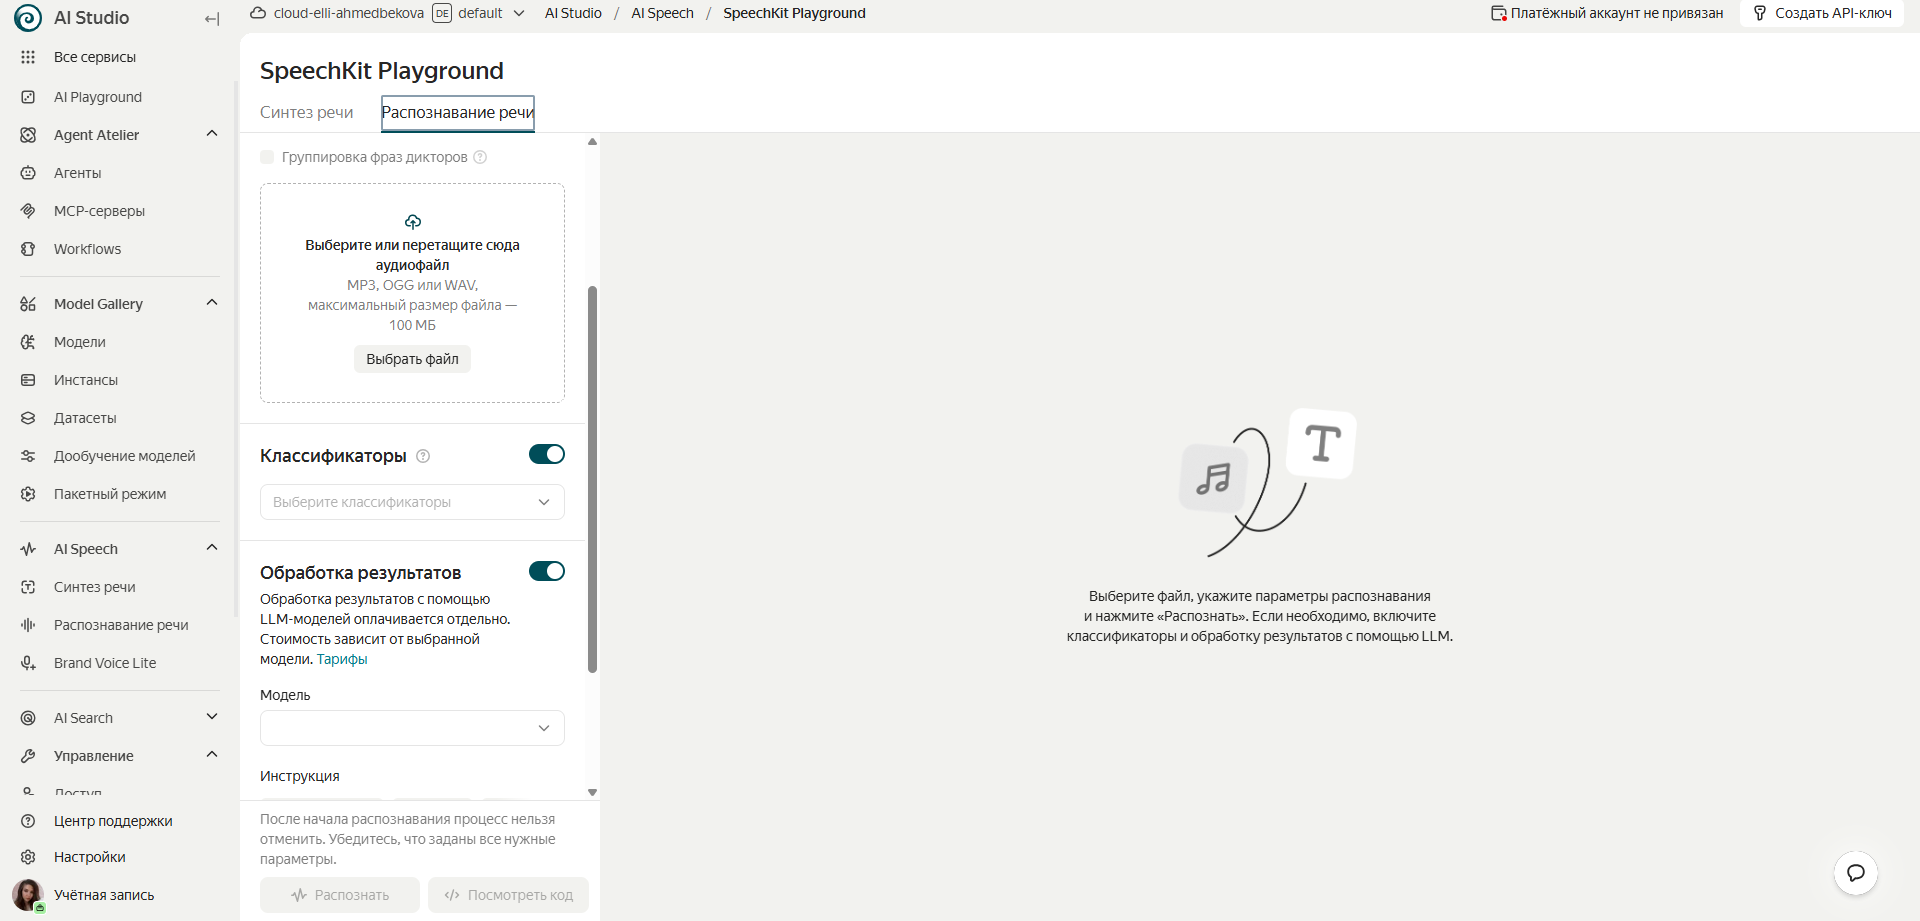Click the AI Speech waveform icon
The height and width of the screenshot is (921, 1920).
point(28,549)
